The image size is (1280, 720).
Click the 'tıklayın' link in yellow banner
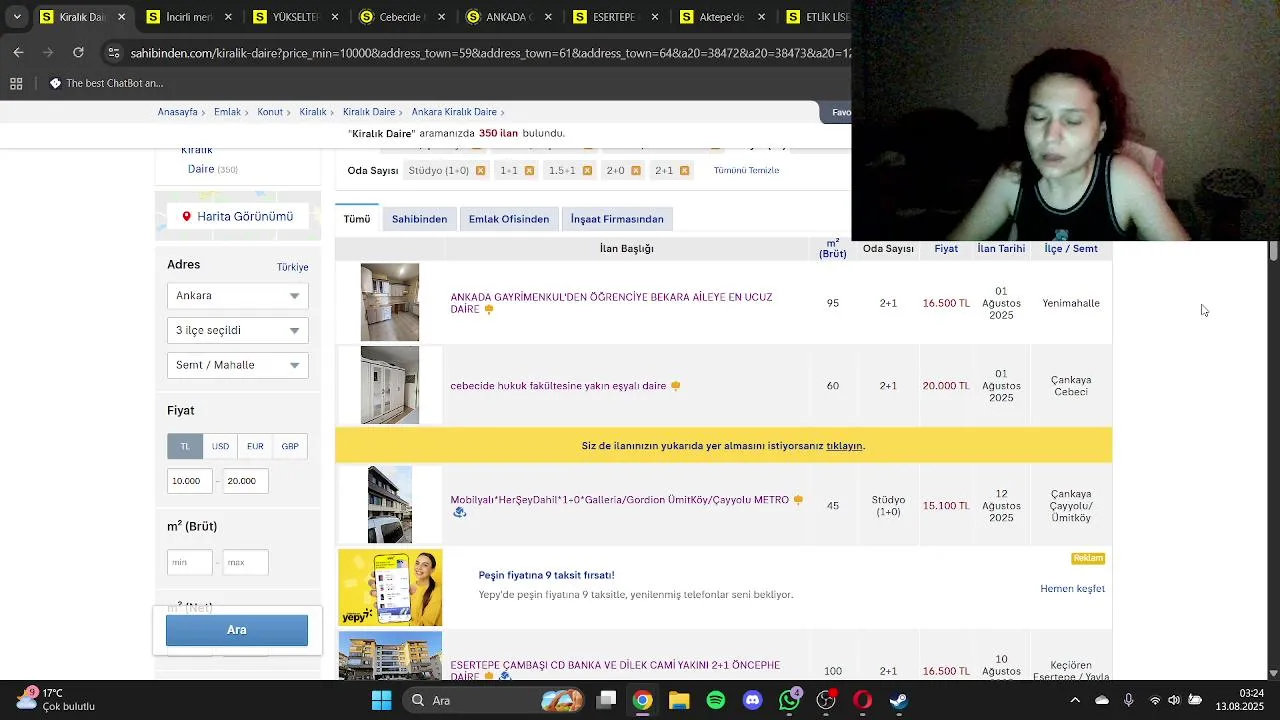click(844, 446)
